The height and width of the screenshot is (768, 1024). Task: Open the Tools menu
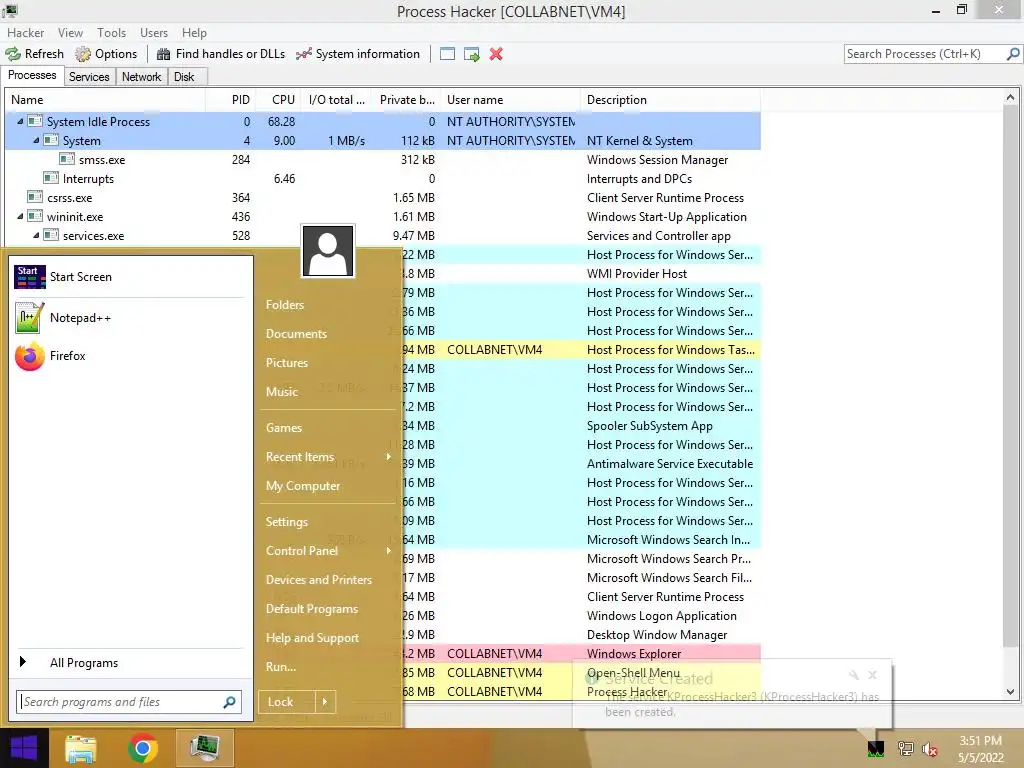[x=112, y=33]
